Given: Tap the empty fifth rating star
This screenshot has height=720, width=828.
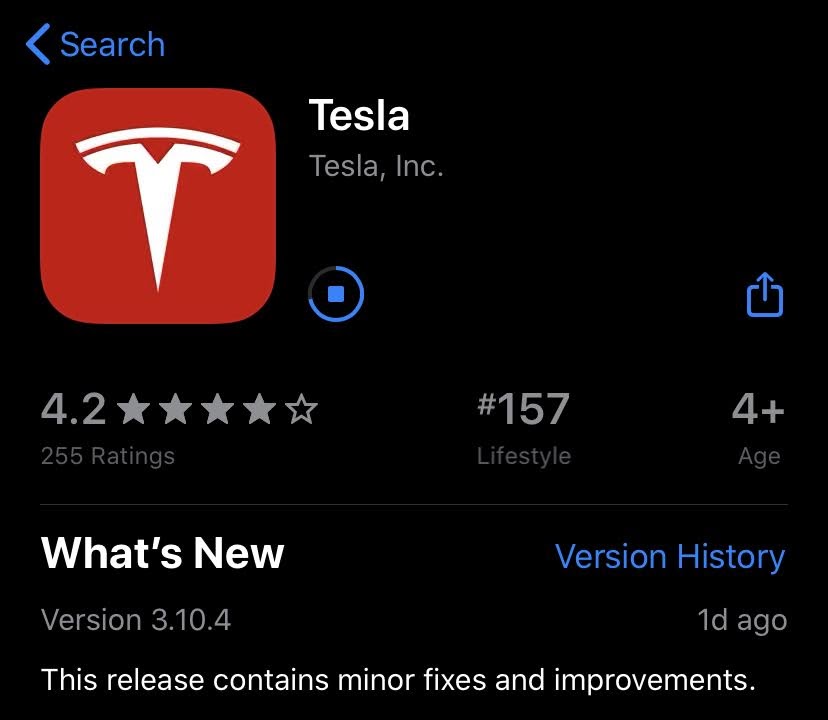Looking at the screenshot, I should (x=302, y=410).
